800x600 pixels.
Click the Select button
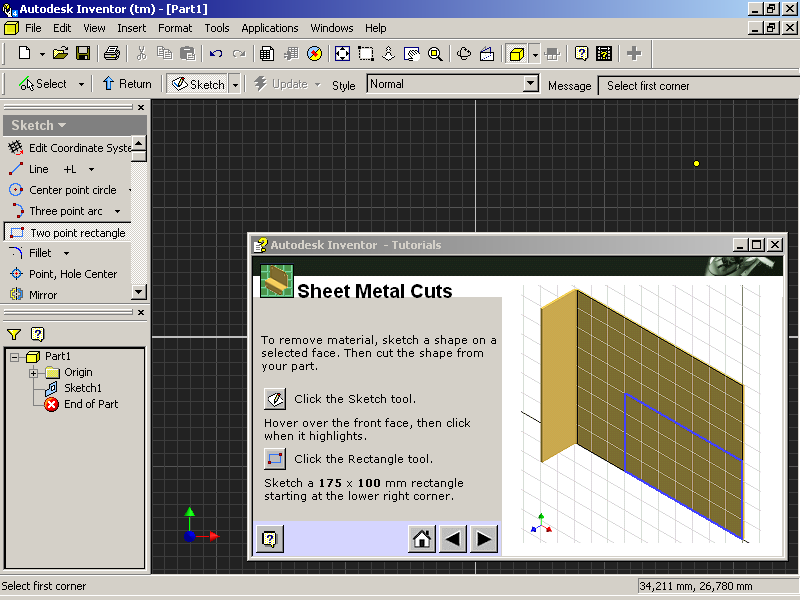pos(43,84)
